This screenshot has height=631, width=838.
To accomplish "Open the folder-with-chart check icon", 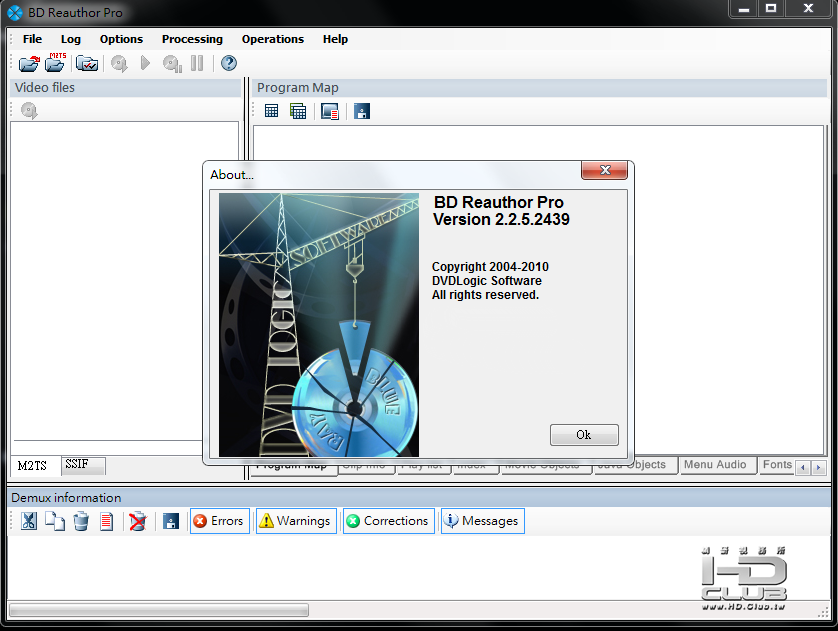I will (x=87, y=64).
